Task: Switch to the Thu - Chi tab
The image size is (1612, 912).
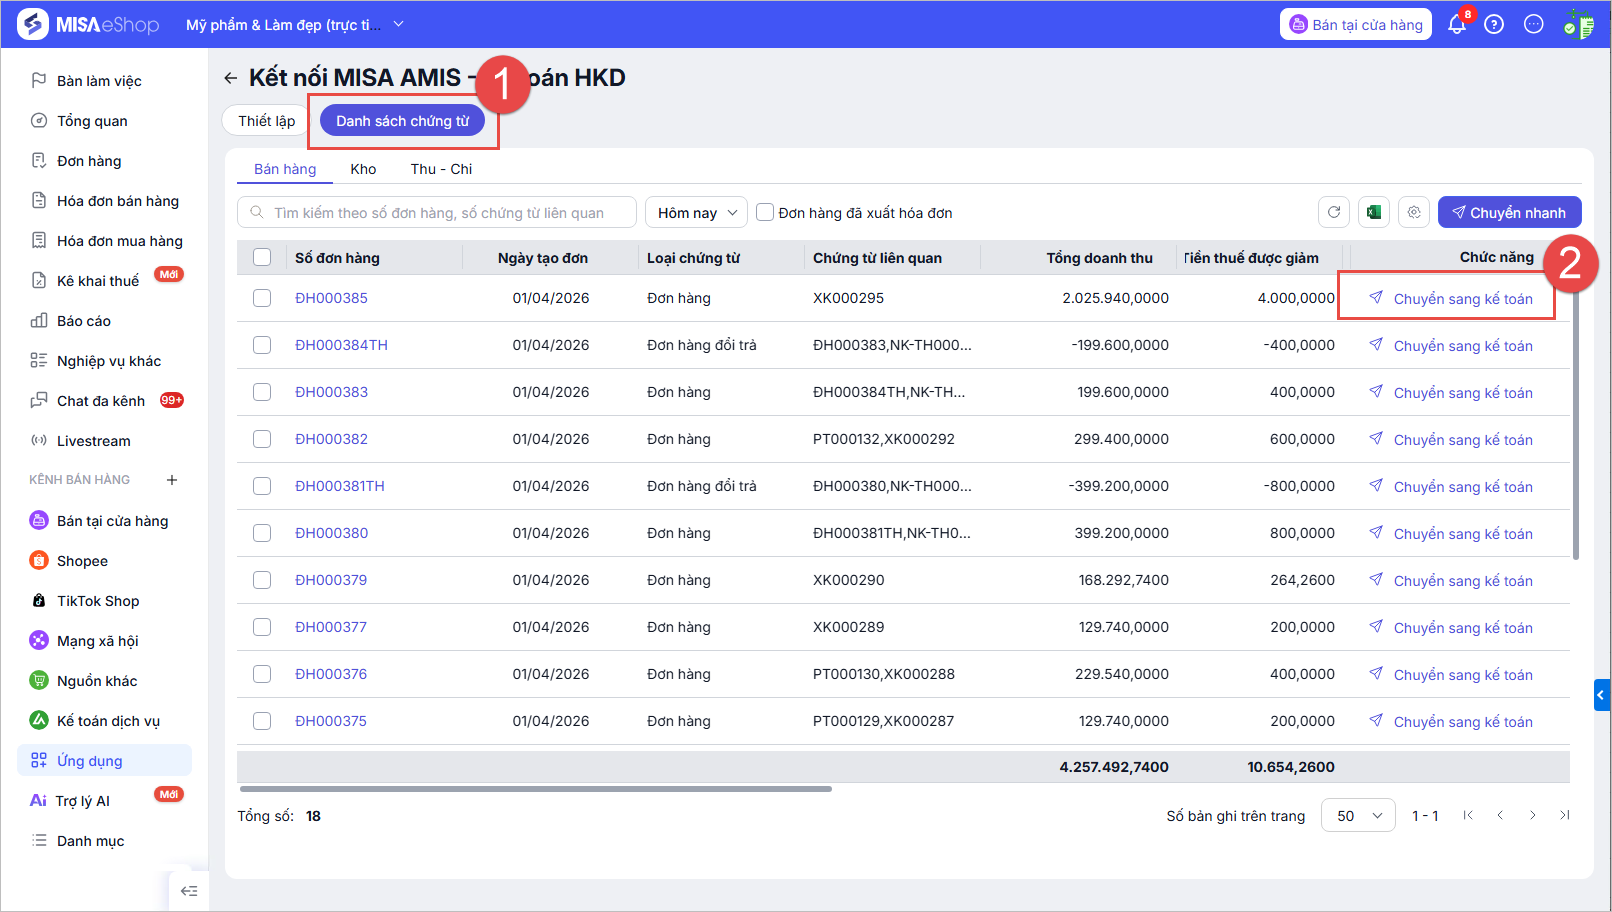Action: coord(441,169)
